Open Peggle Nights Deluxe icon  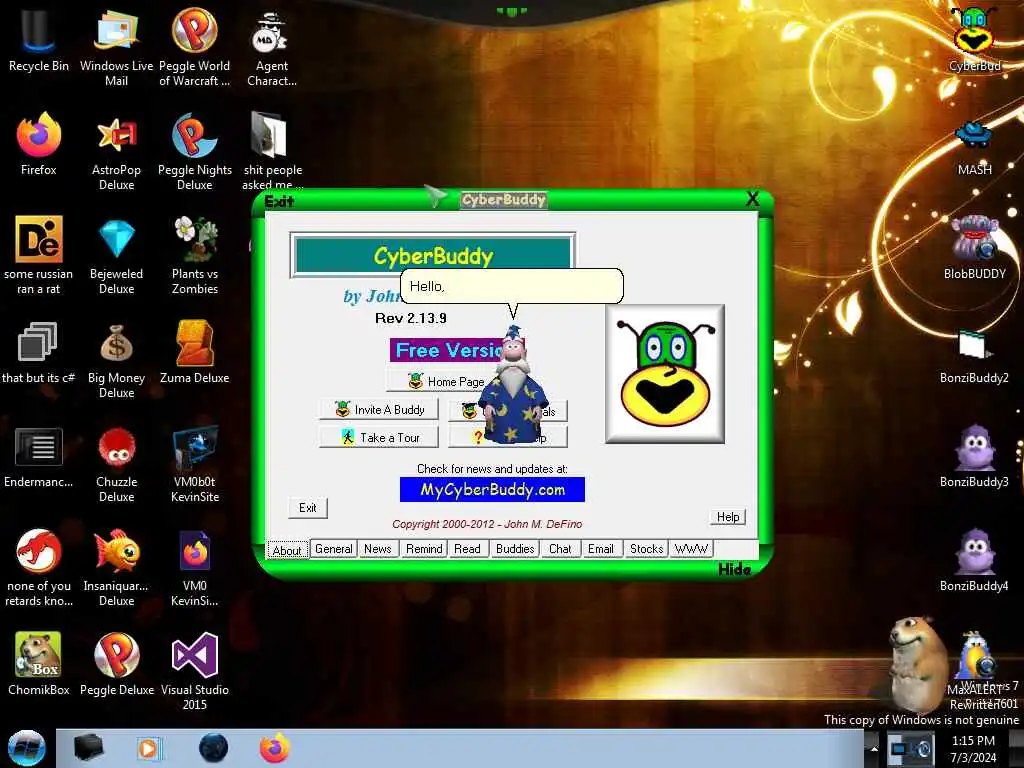(195, 152)
